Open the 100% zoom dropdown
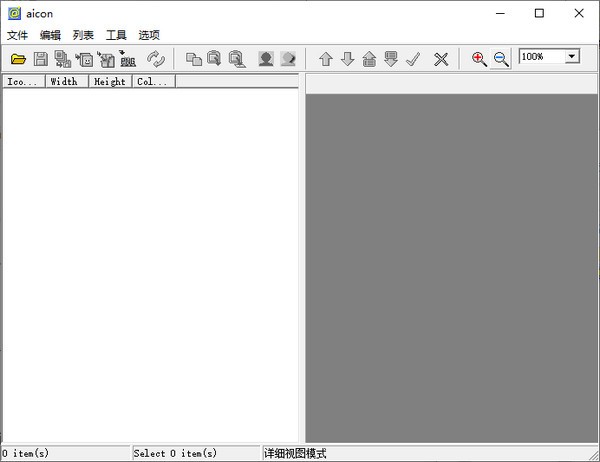This screenshot has width=600, height=462. point(572,57)
